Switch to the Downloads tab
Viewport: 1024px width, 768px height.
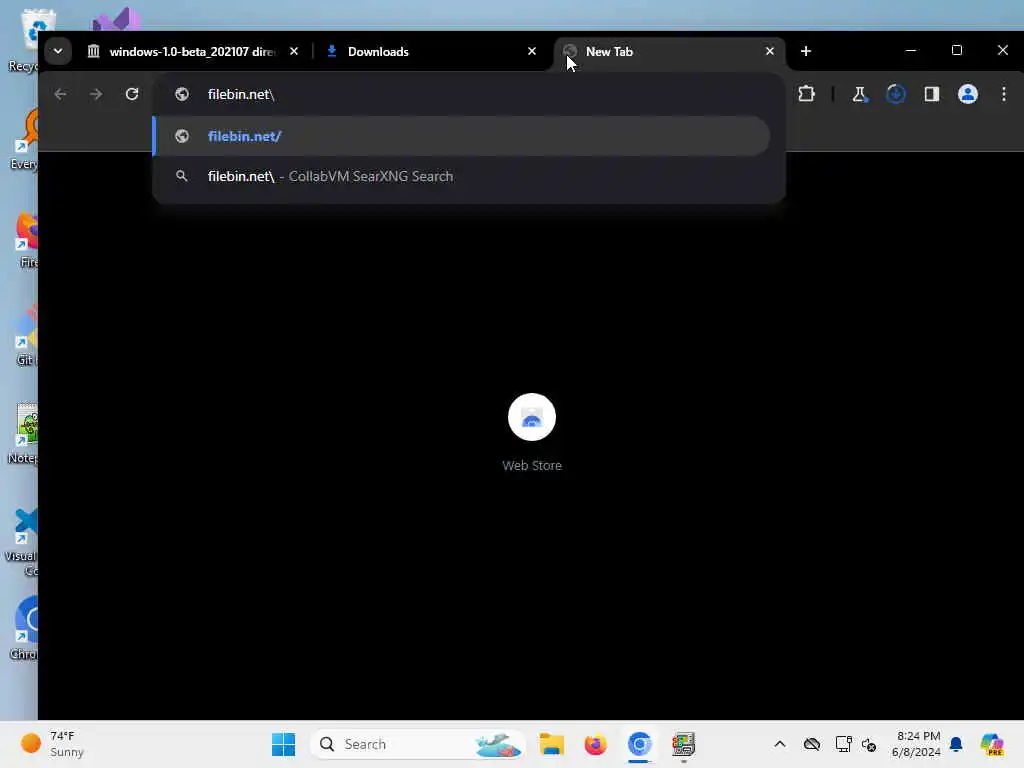[431, 52]
